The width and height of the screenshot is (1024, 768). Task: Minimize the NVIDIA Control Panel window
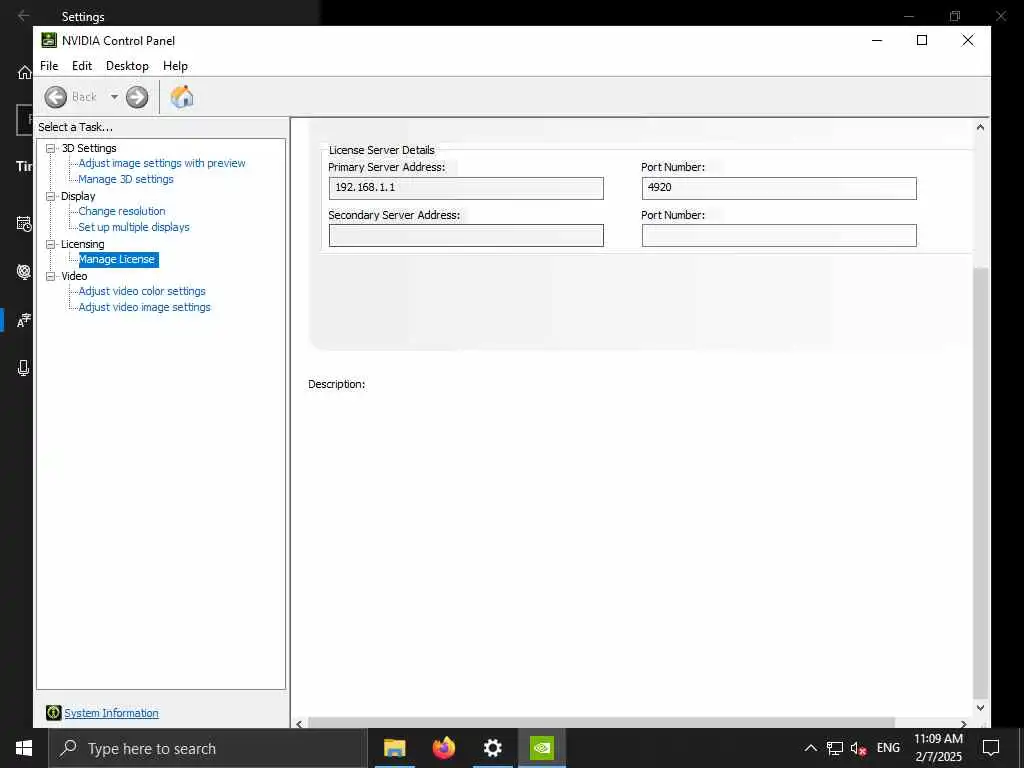click(877, 40)
